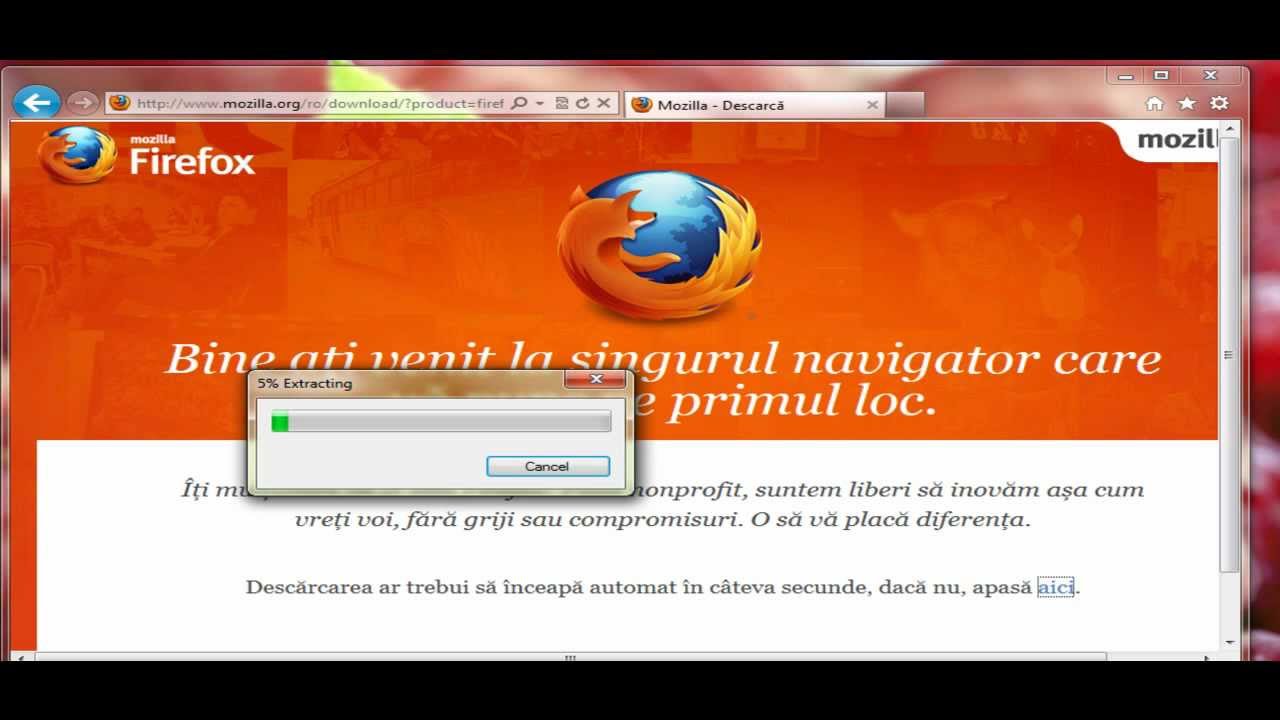Close the Mozilla - Descarcă tab
This screenshot has height=720, width=1280.
pyautogui.click(x=872, y=105)
